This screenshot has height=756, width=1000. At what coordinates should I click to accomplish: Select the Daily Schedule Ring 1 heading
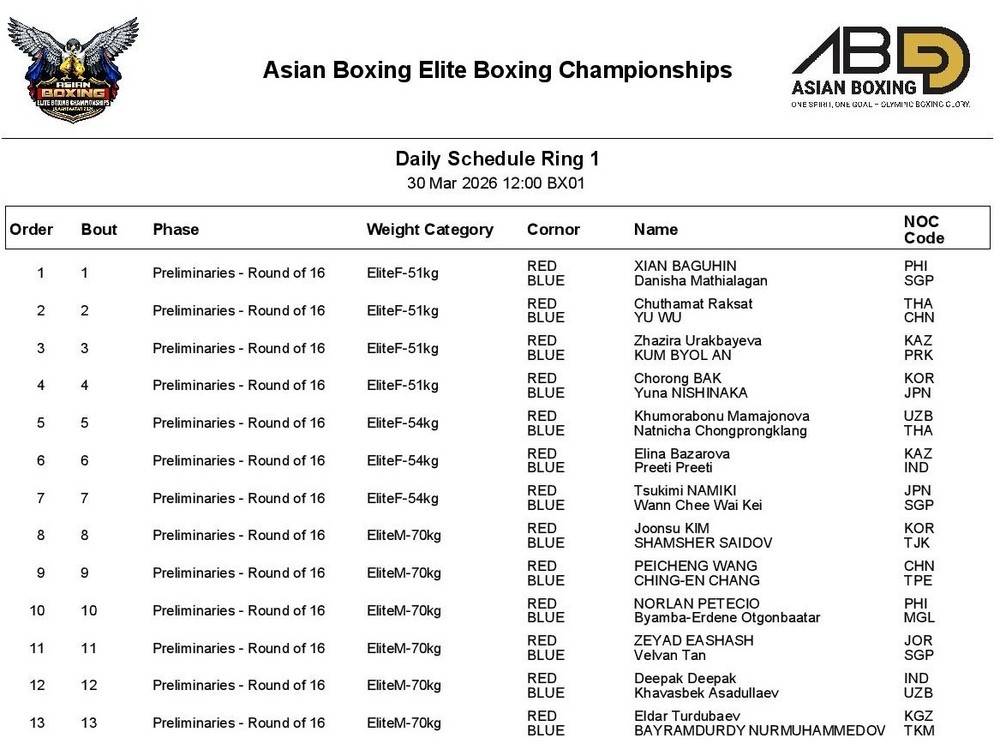497,159
